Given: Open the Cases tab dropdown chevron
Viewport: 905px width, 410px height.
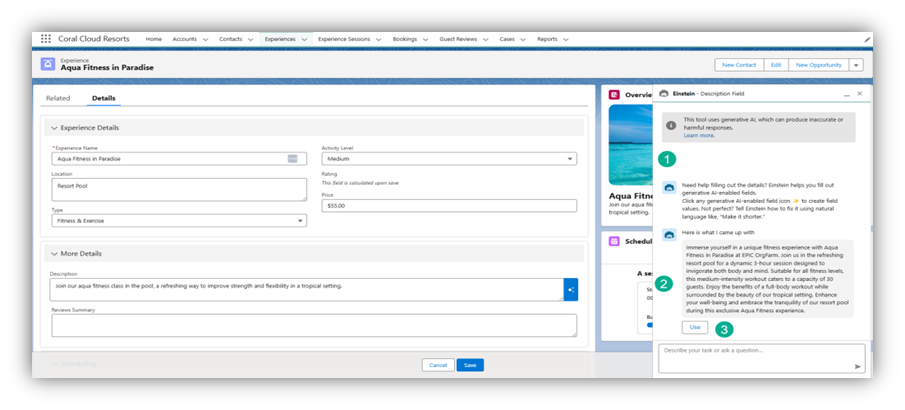Looking at the screenshot, I should (x=523, y=39).
